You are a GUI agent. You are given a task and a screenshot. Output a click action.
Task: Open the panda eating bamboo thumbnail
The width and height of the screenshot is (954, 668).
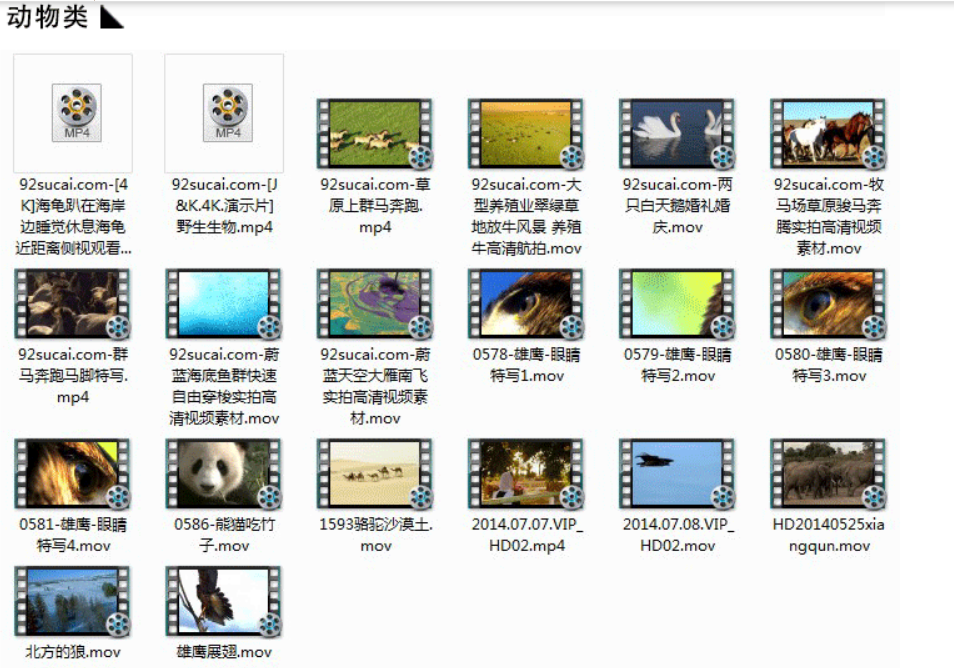click(x=224, y=473)
